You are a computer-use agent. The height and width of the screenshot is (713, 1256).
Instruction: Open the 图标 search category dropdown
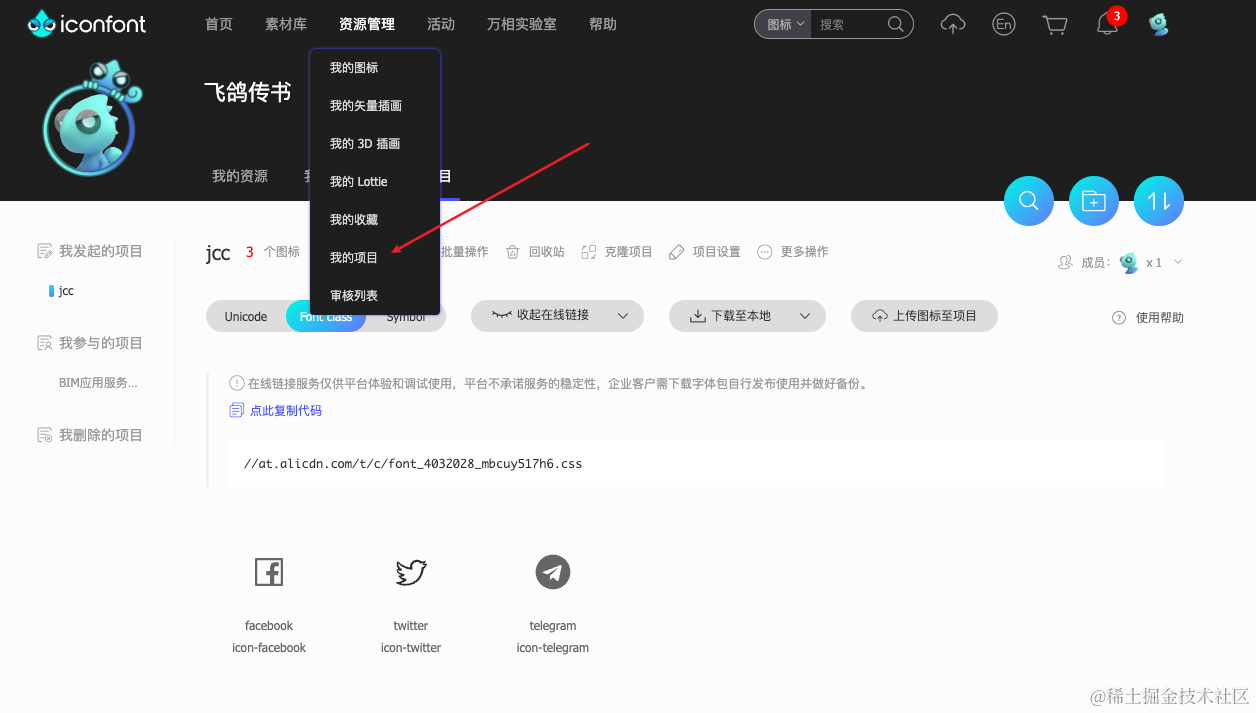(783, 24)
